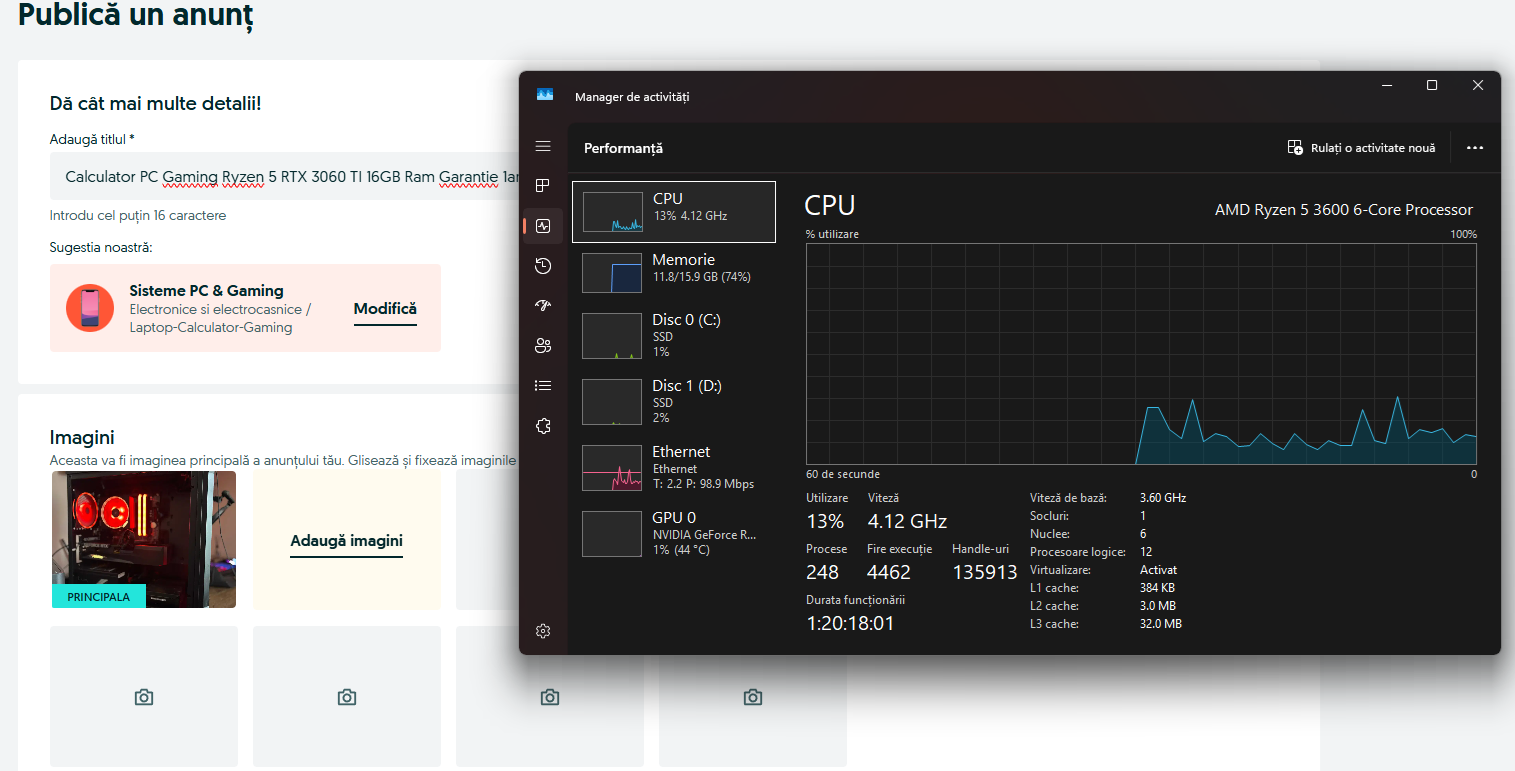Screen dimensions: 1515x771
Task: Click the 1:20:18:01 uptime value
Action: pyautogui.click(x=850, y=623)
